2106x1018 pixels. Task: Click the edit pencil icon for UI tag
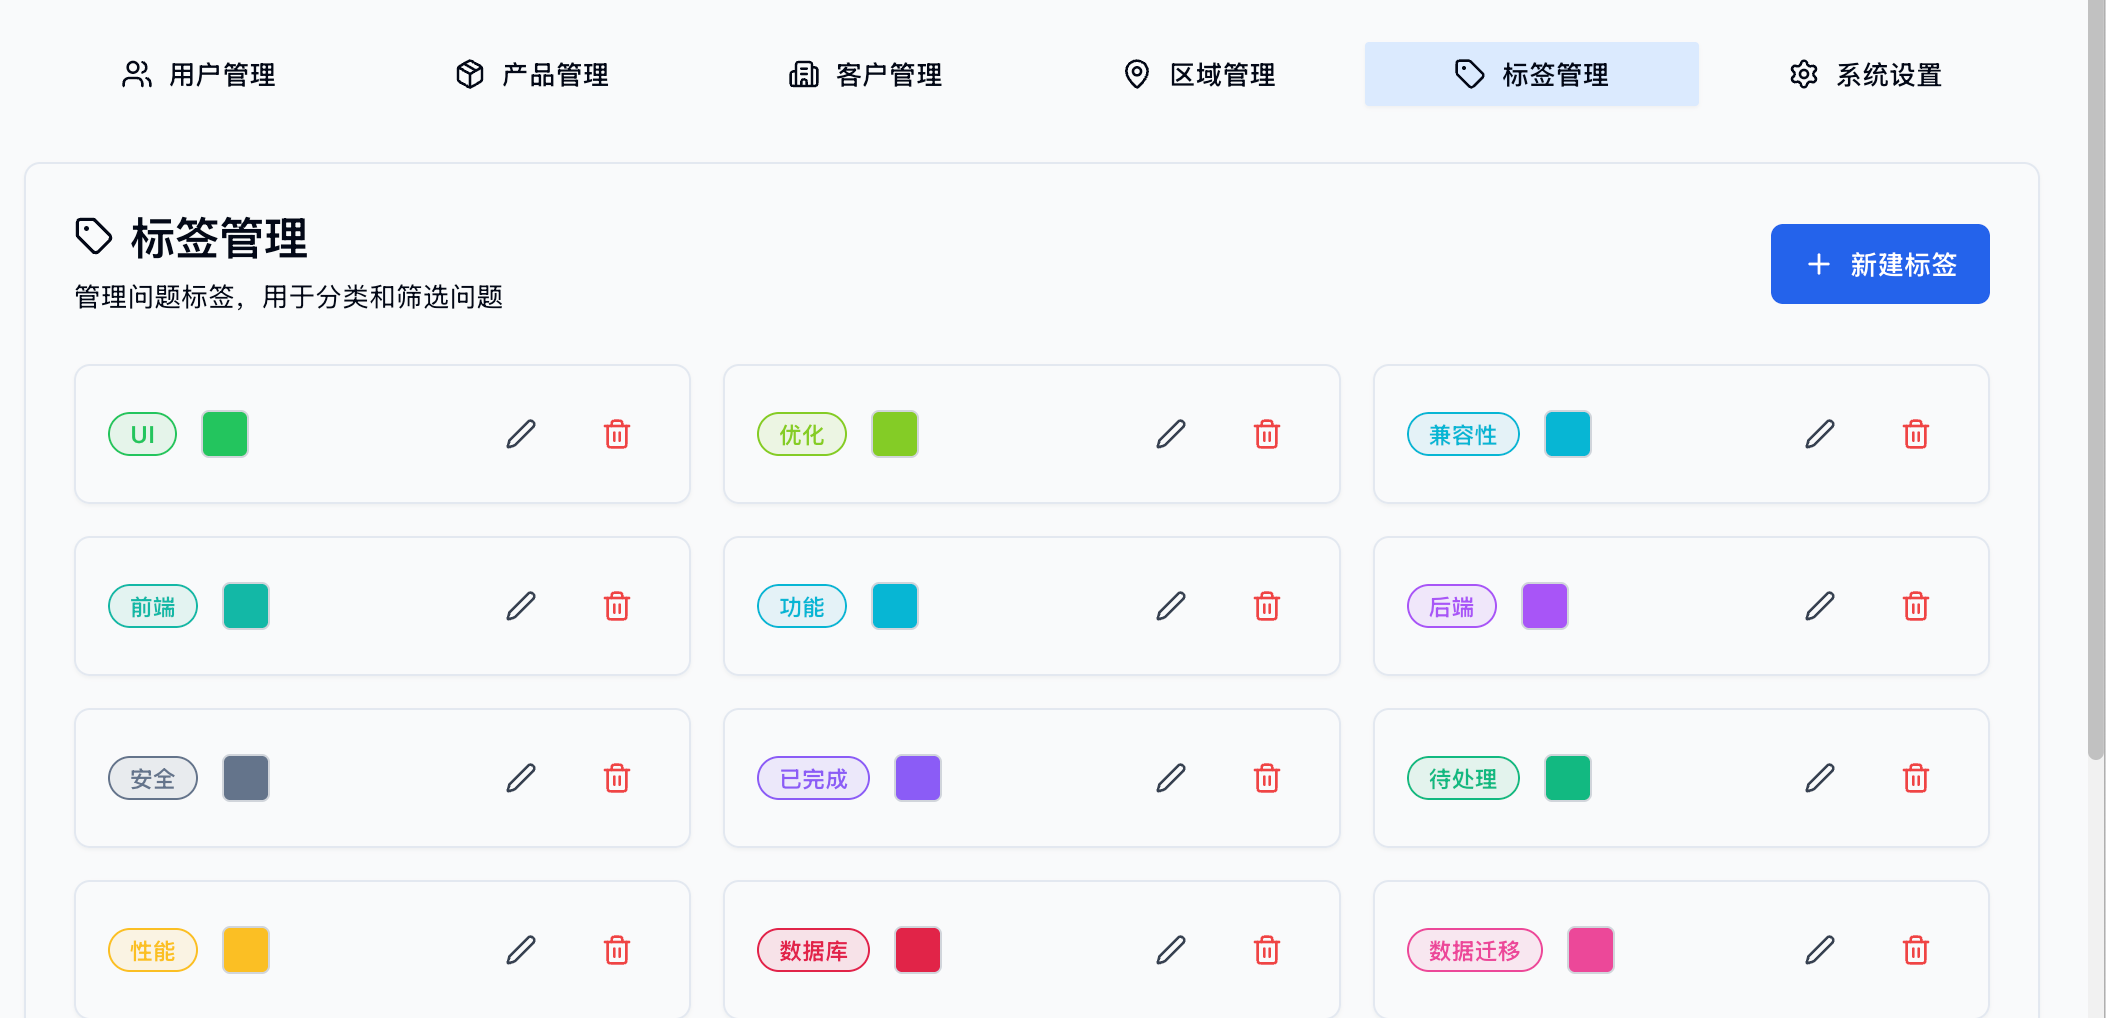tap(521, 434)
